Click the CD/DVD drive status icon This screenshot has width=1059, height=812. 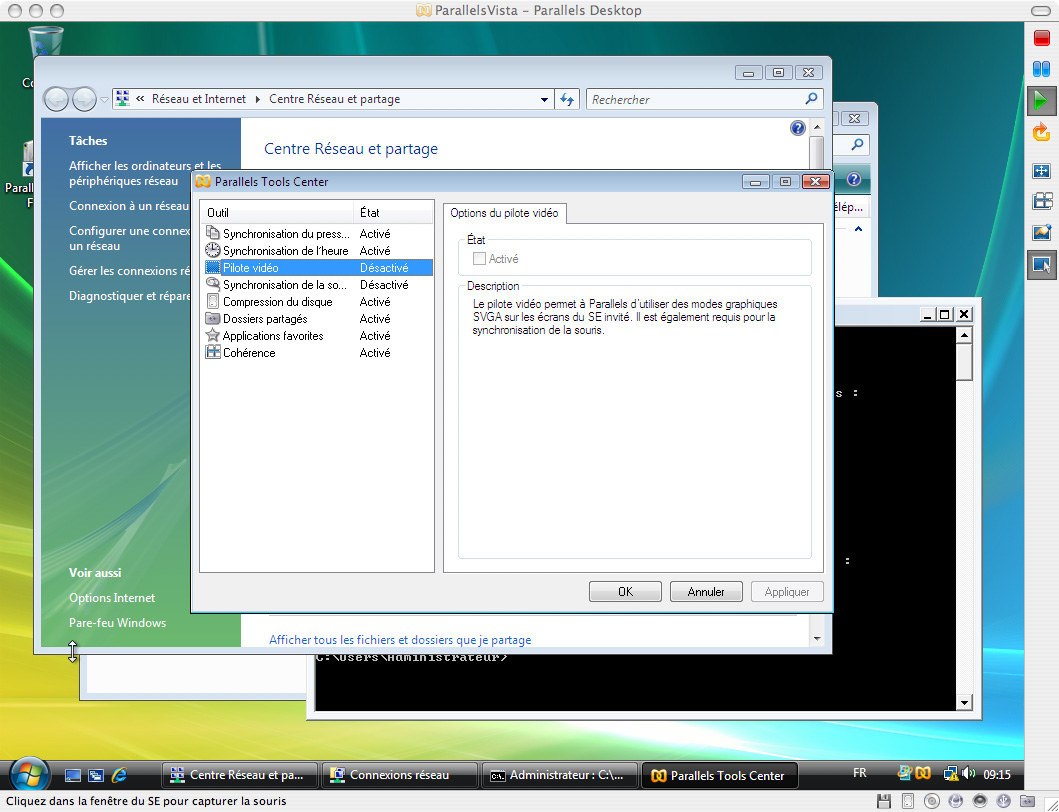[931, 801]
